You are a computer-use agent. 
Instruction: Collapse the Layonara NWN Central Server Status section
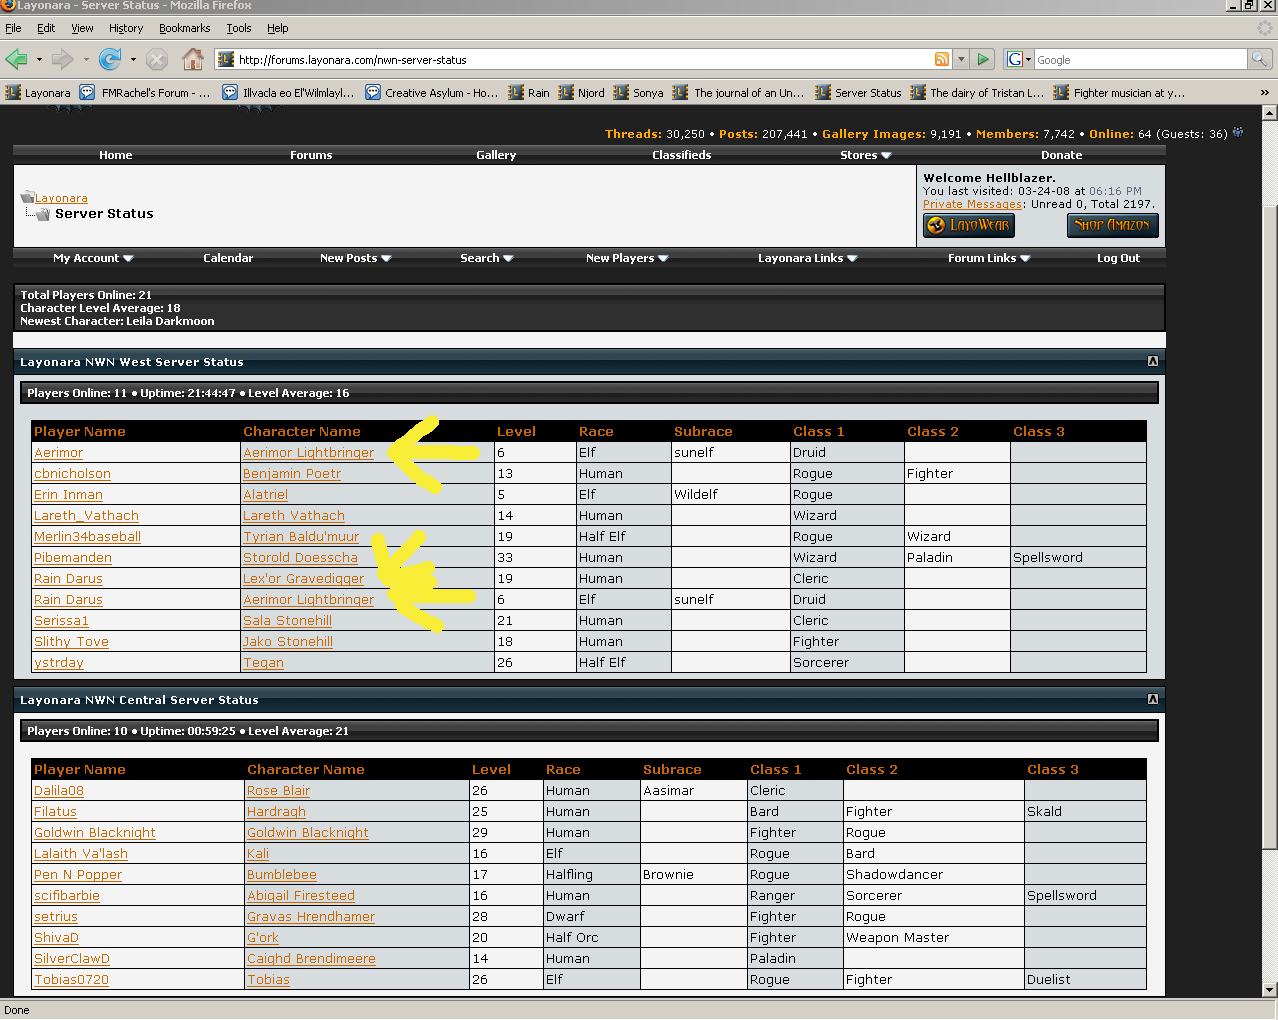[1152, 699]
